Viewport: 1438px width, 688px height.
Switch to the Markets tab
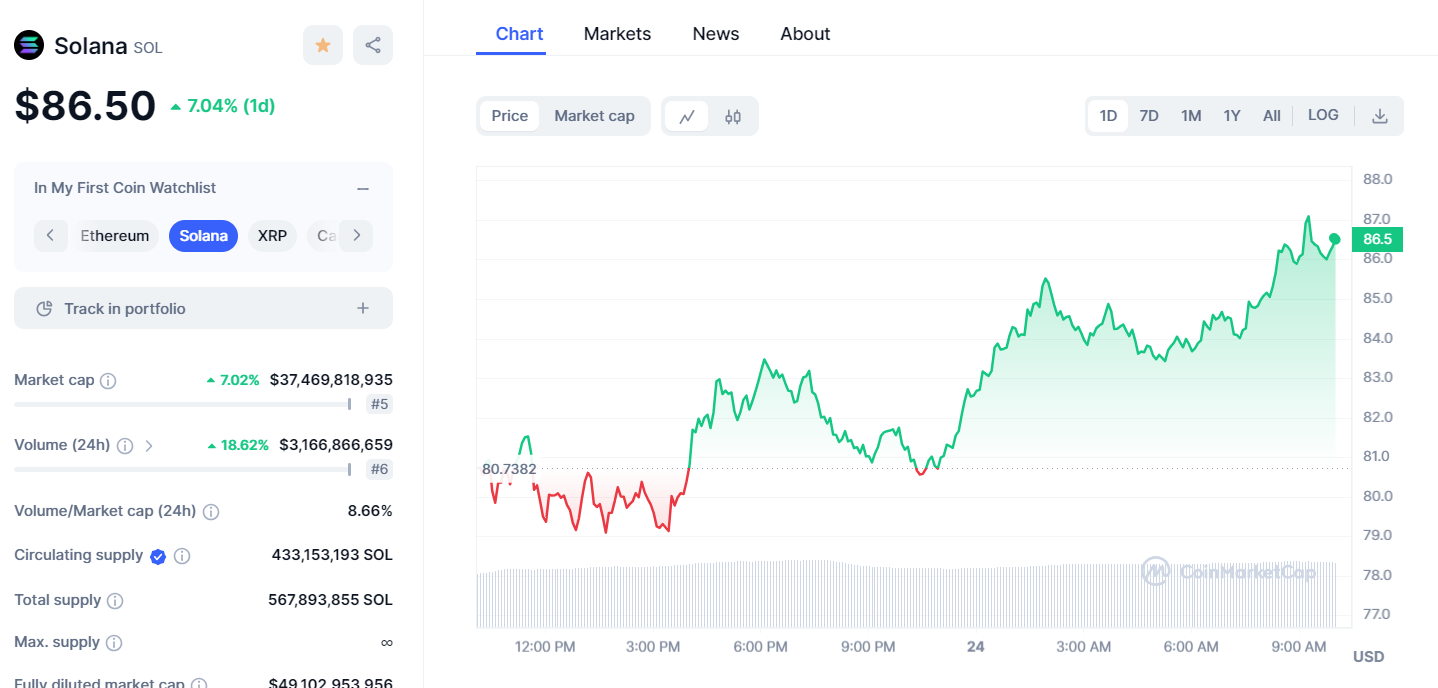coord(617,34)
